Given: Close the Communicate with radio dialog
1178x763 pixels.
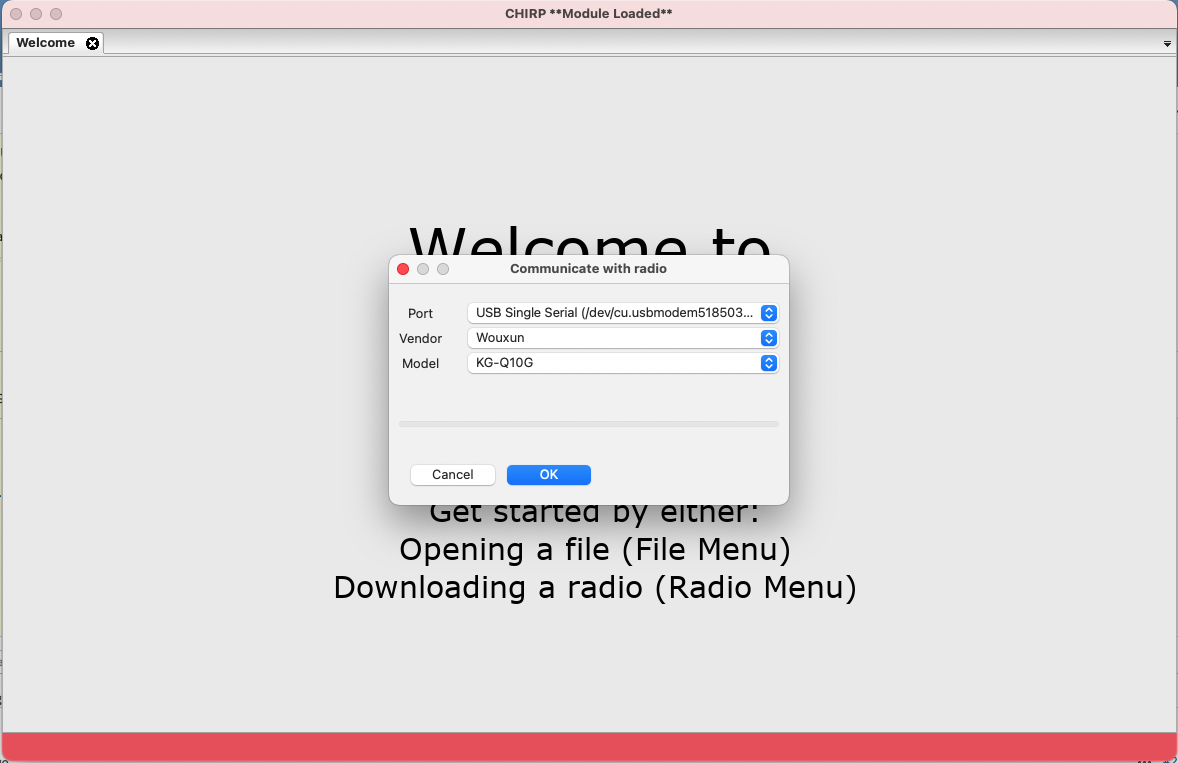Looking at the screenshot, I should (403, 269).
